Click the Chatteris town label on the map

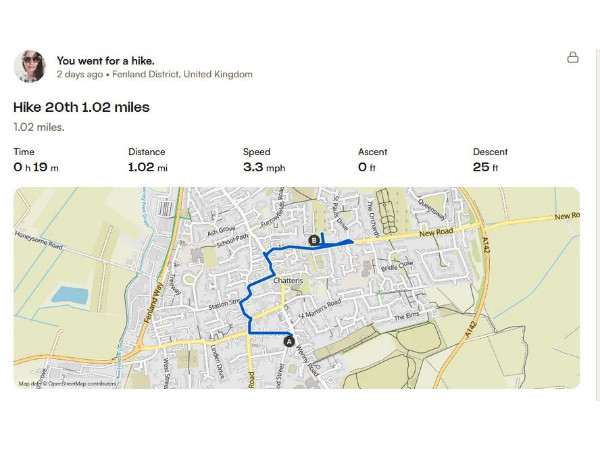point(288,281)
